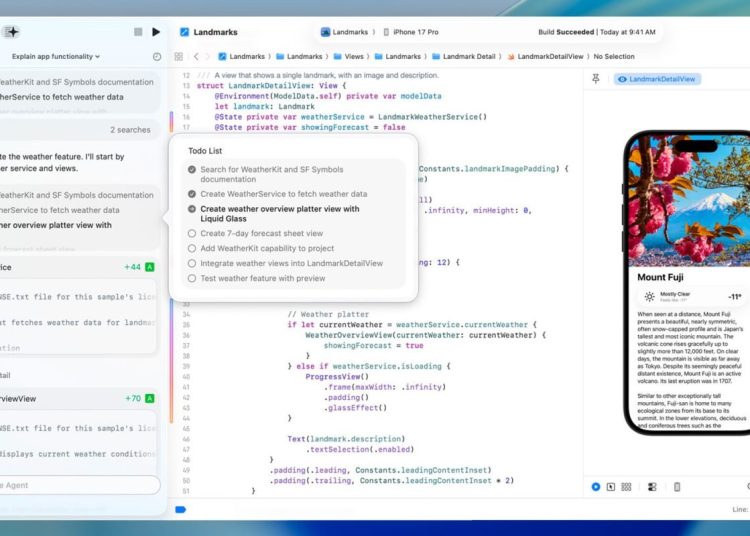
Task: Toggle 'Create 7-day forecast sheet view' todo
Action: point(192,233)
